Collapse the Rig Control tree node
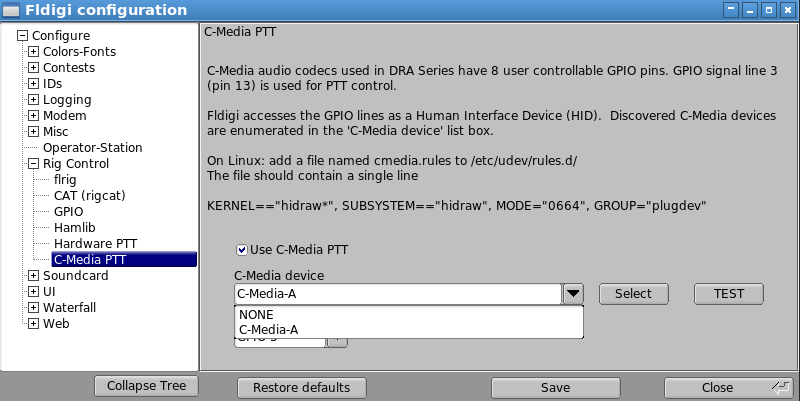Viewport: 800px width, 401px height. coord(33,164)
